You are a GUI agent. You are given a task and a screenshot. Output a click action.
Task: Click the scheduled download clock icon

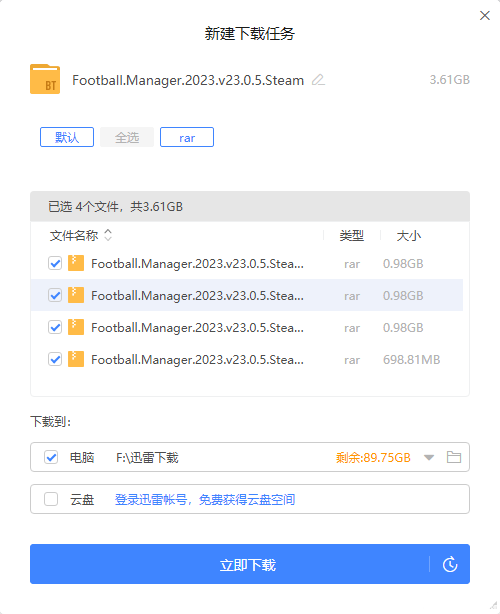click(450, 564)
